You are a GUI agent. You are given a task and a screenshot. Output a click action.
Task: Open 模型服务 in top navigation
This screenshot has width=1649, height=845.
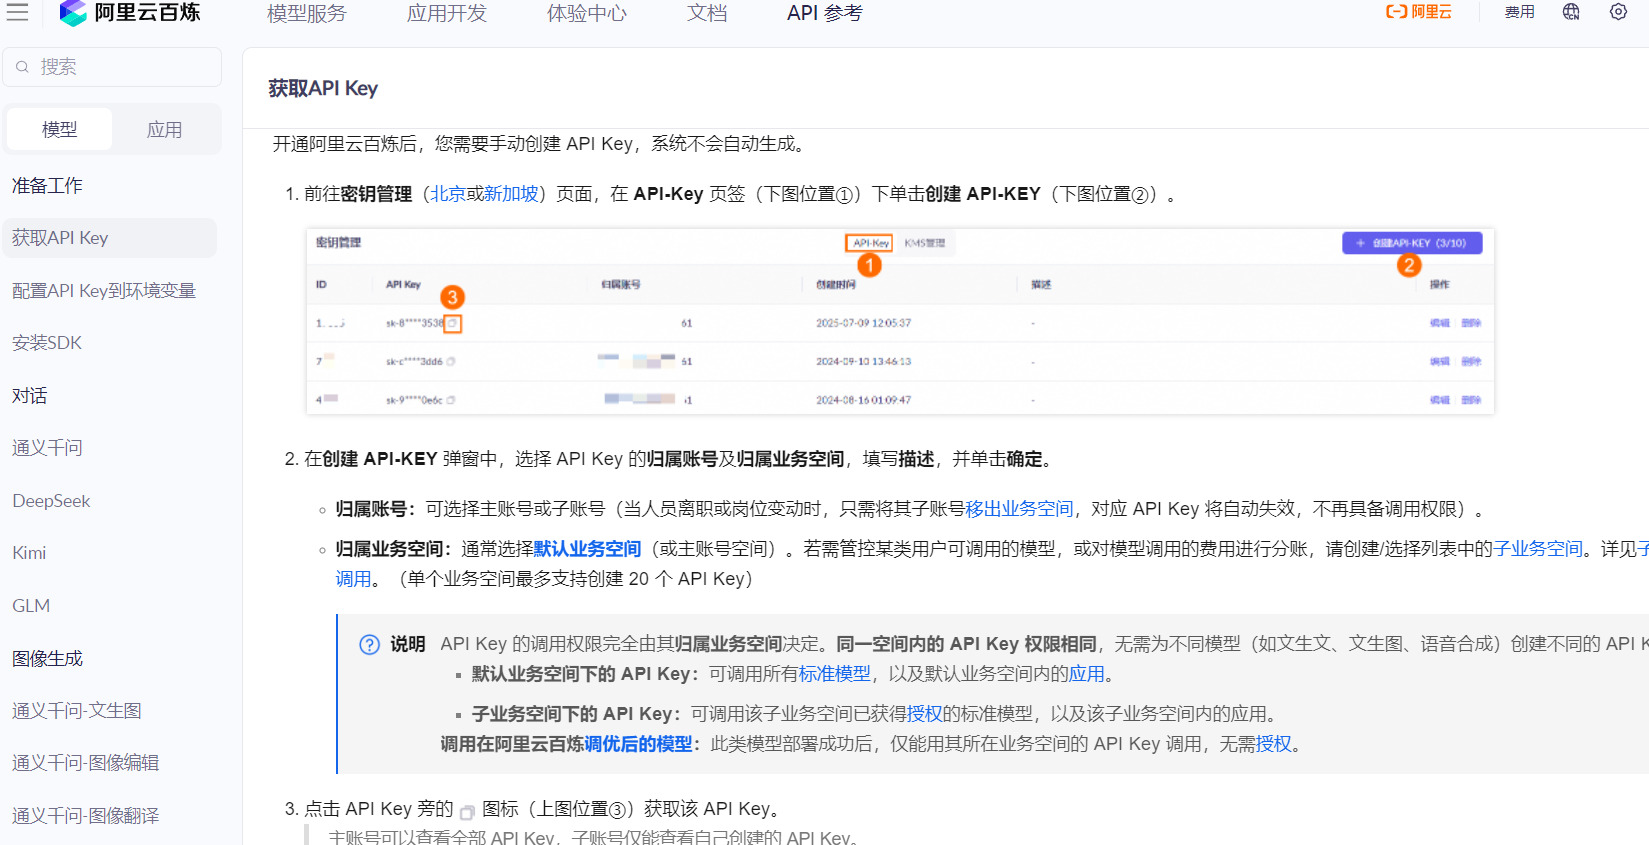(x=307, y=13)
